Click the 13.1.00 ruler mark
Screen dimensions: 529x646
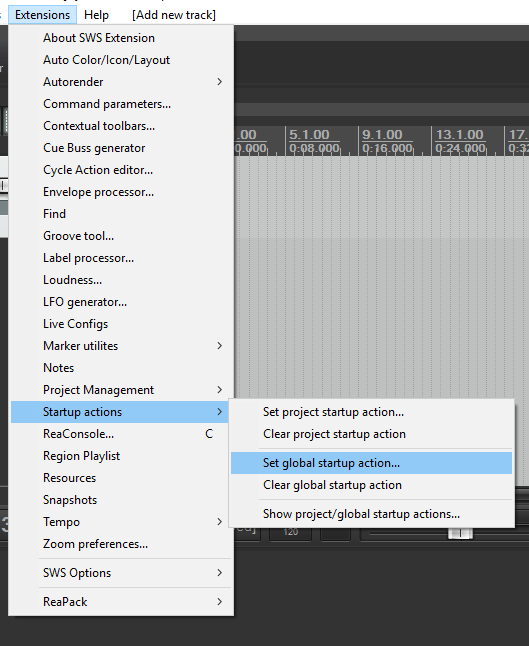(x=459, y=135)
